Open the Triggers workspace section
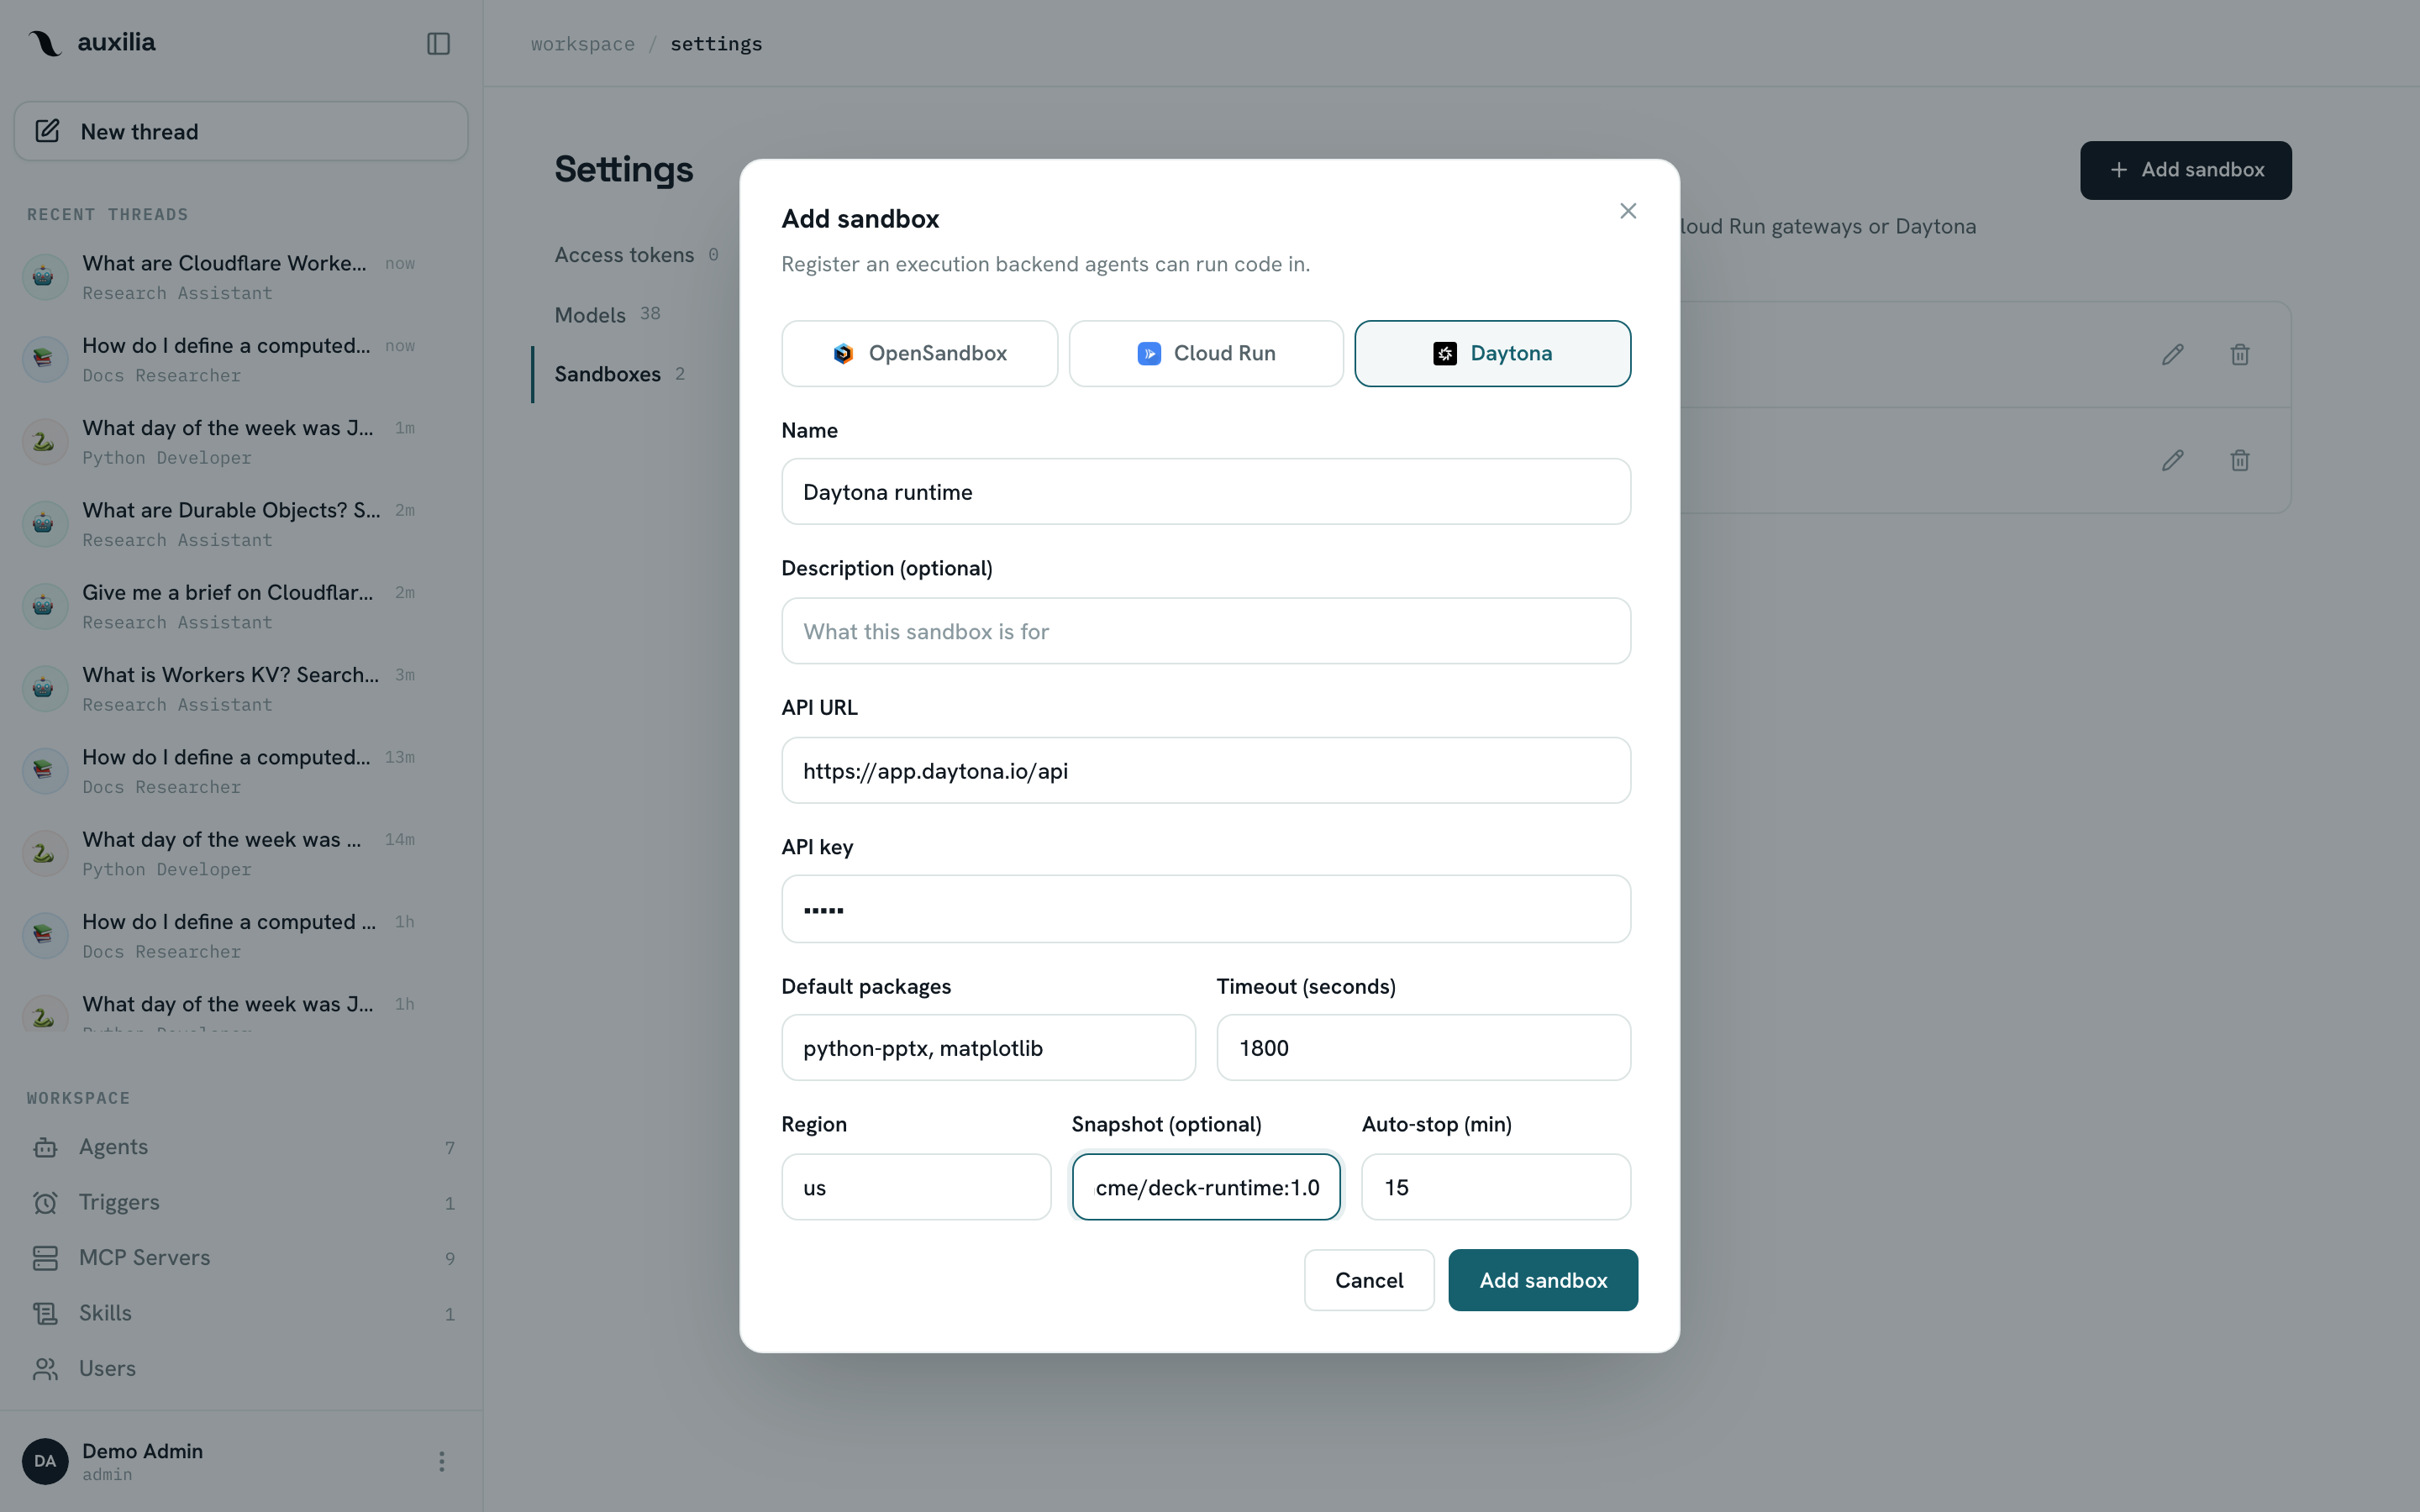 click(x=241, y=1202)
